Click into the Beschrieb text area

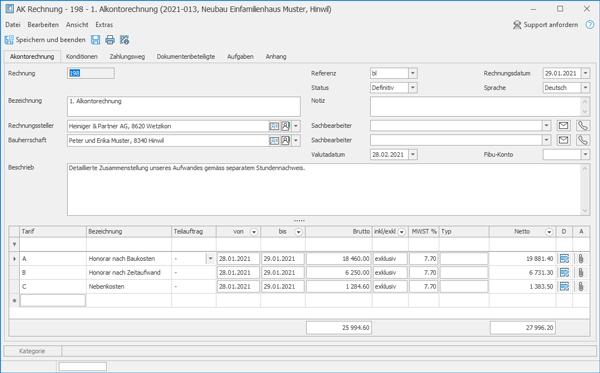click(324, 189)
